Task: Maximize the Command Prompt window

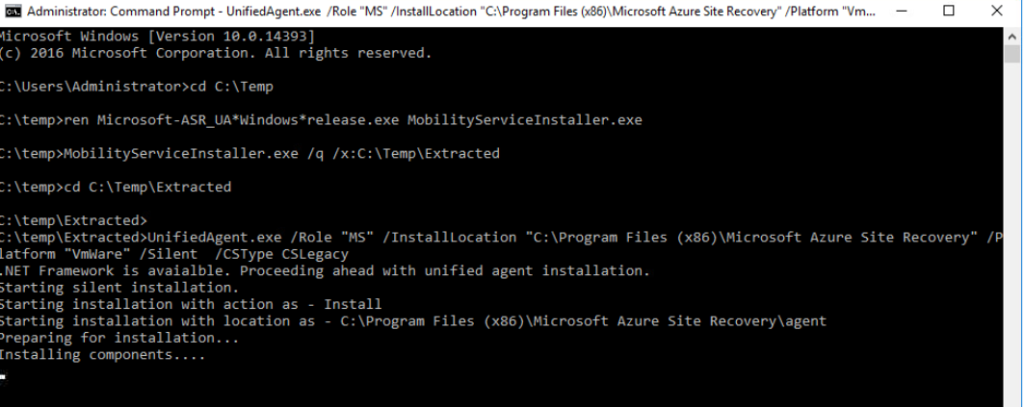Action: point(949,11)
